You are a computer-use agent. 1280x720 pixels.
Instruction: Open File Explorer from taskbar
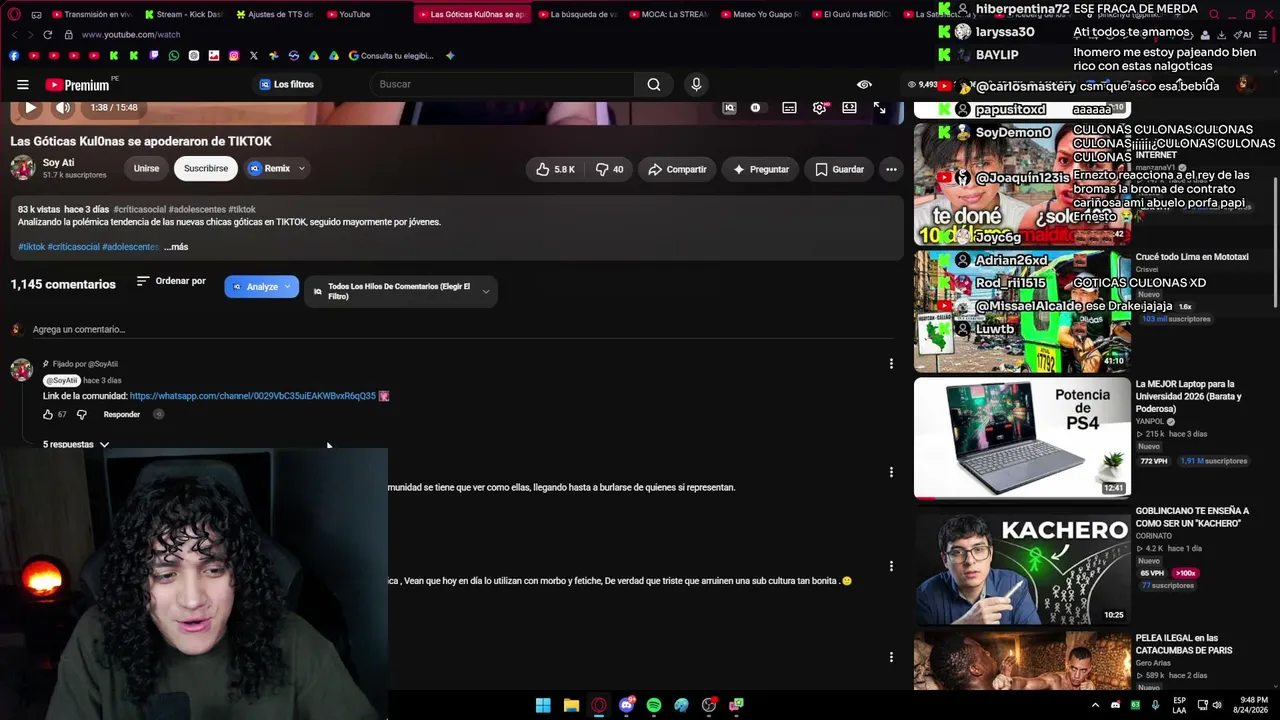pos(571,705)
